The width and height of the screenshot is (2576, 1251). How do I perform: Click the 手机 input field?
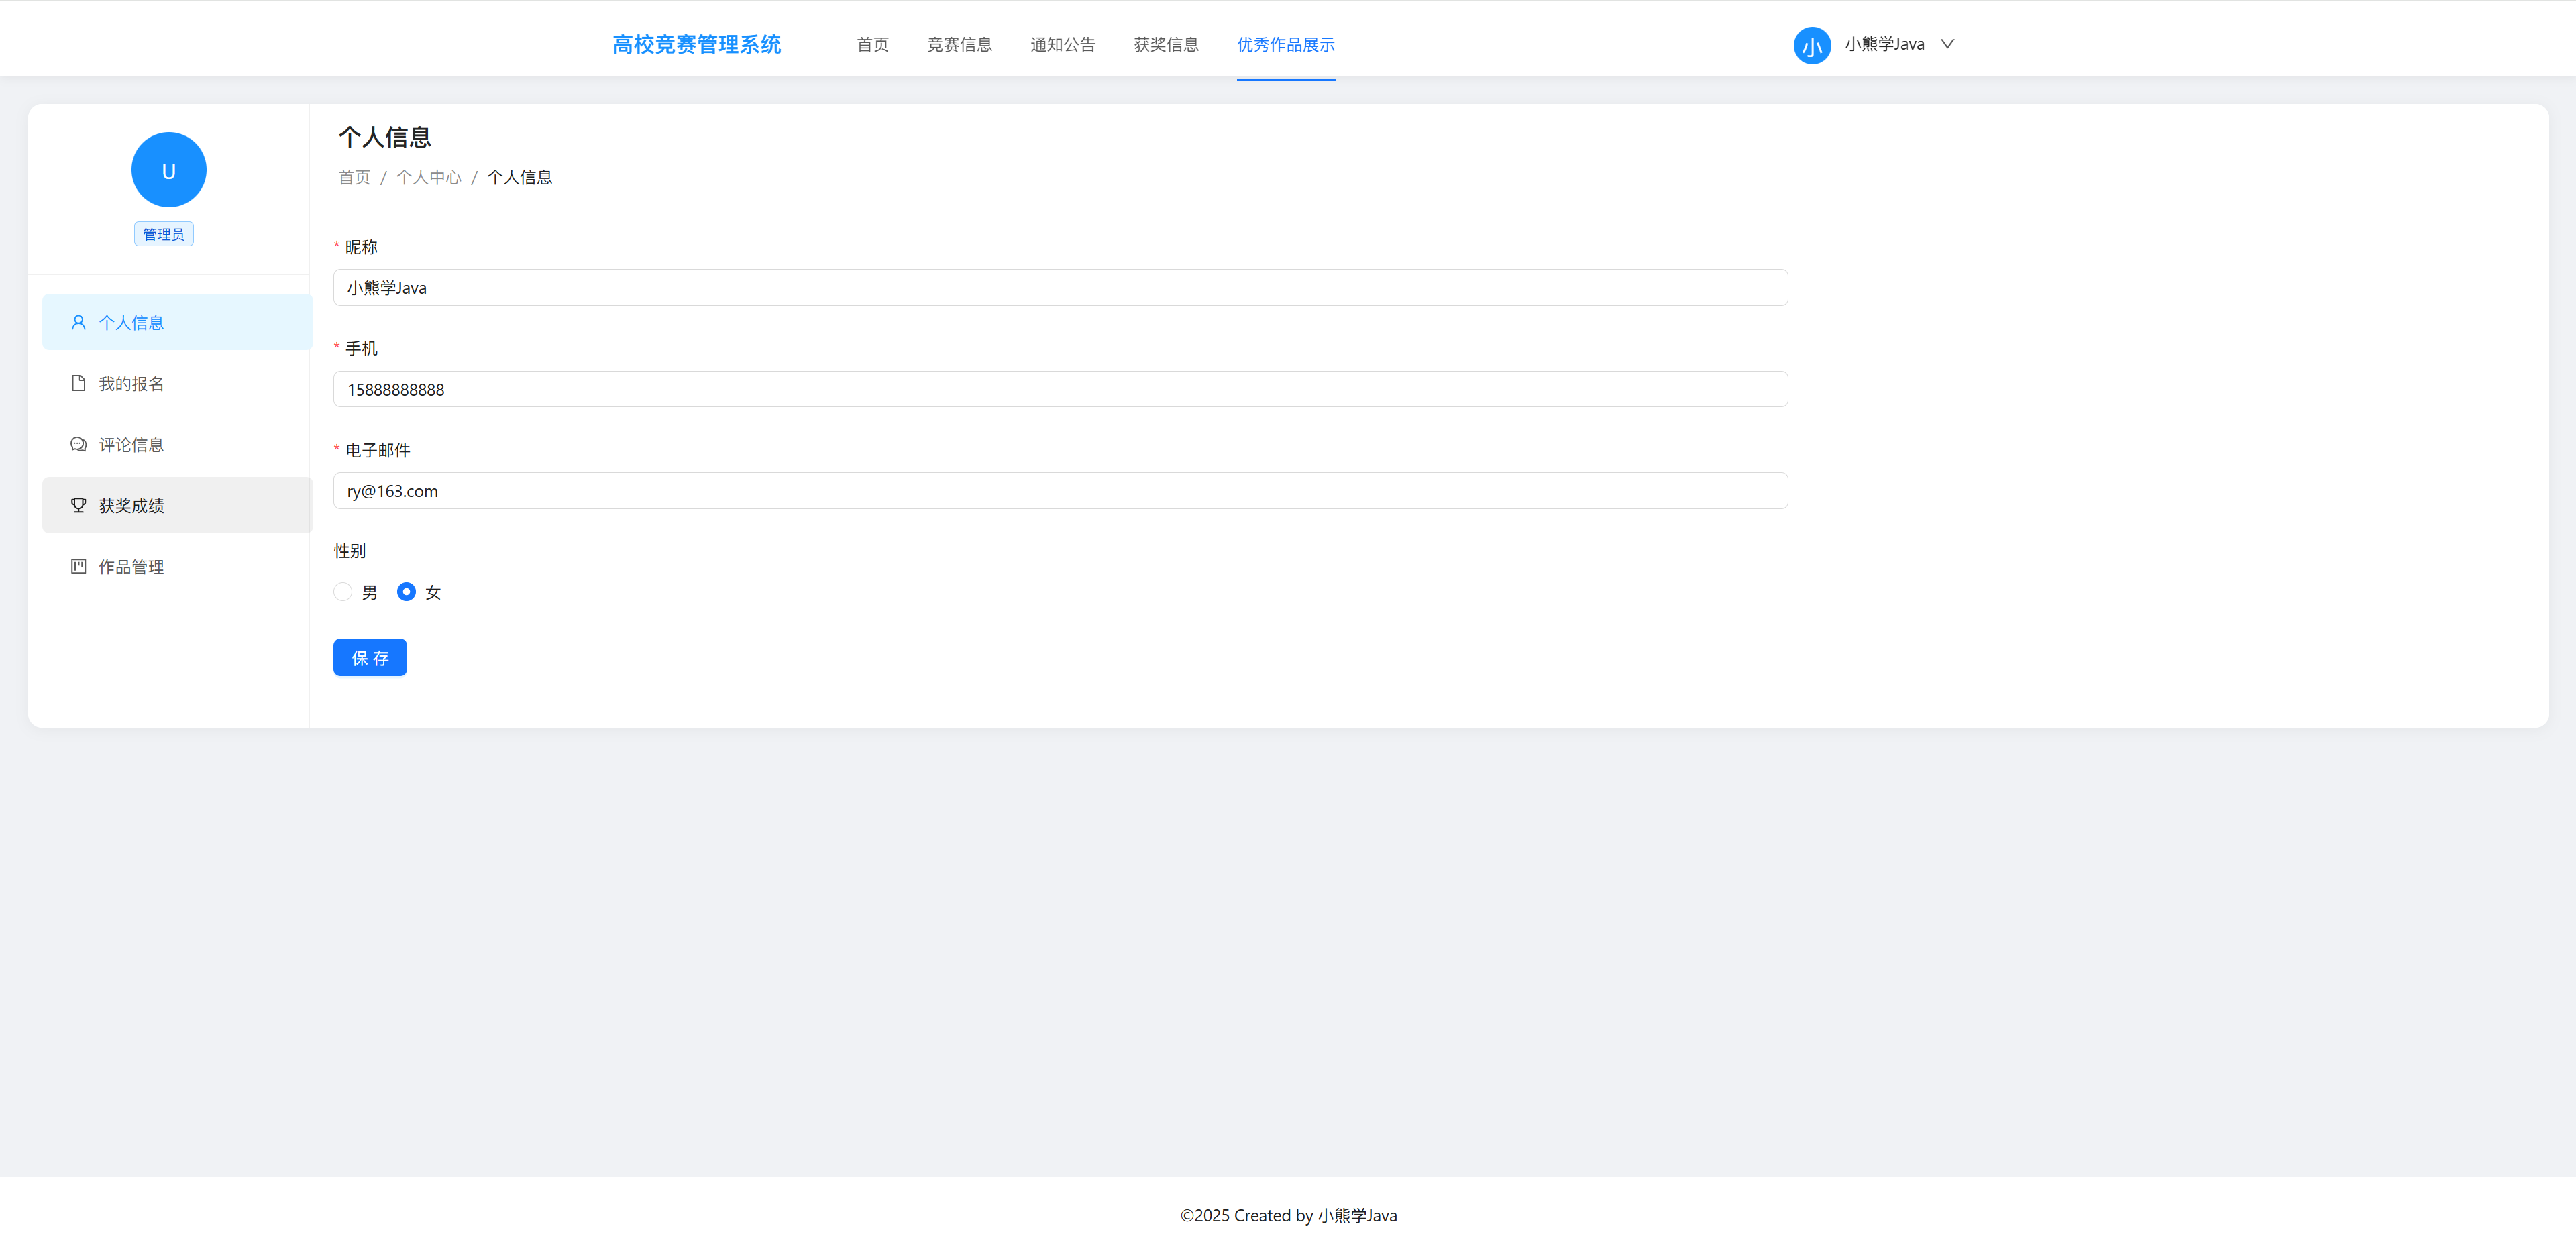coord(1060,389)
